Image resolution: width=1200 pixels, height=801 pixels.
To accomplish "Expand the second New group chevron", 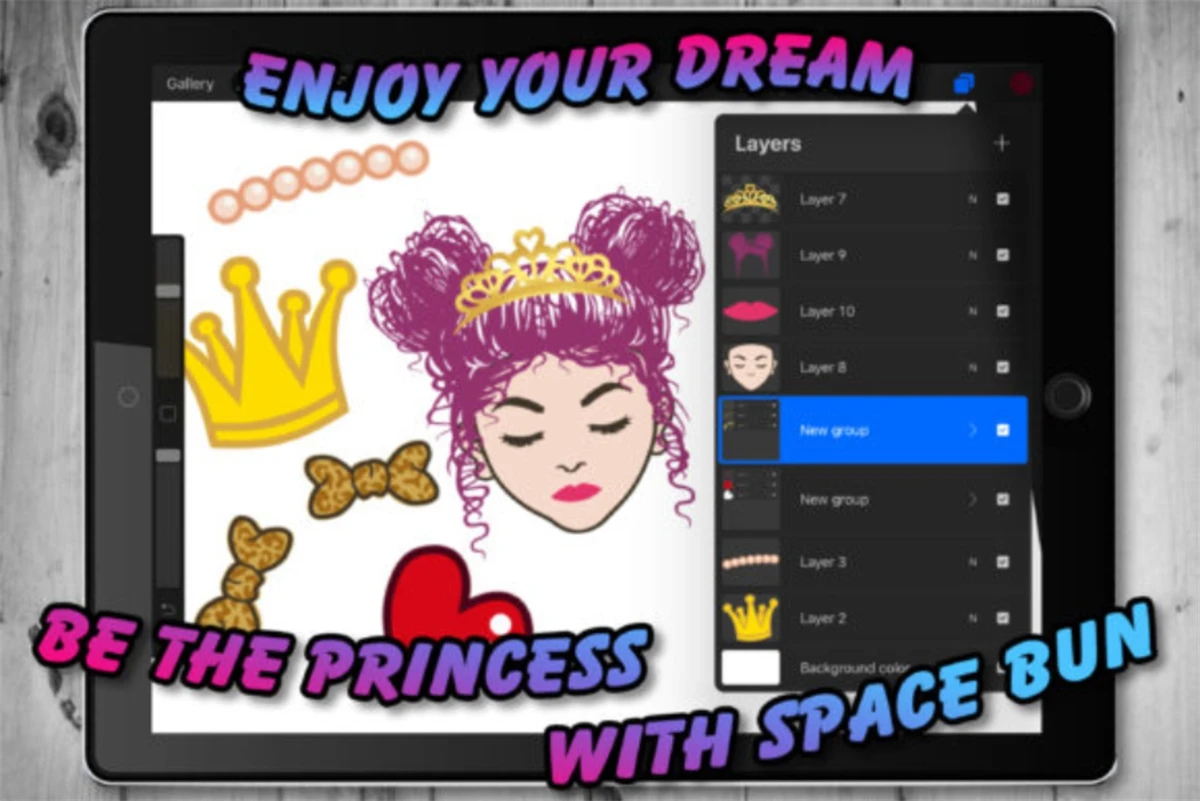I will [972, 500].
